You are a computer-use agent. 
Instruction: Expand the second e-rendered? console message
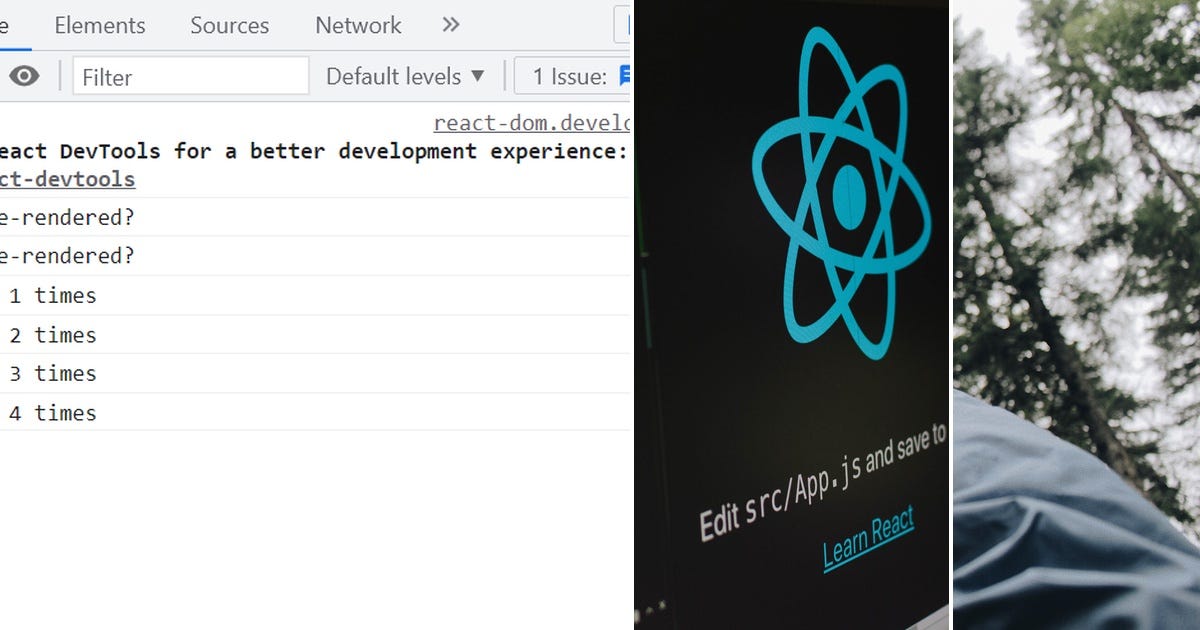[x=65, y=256]
